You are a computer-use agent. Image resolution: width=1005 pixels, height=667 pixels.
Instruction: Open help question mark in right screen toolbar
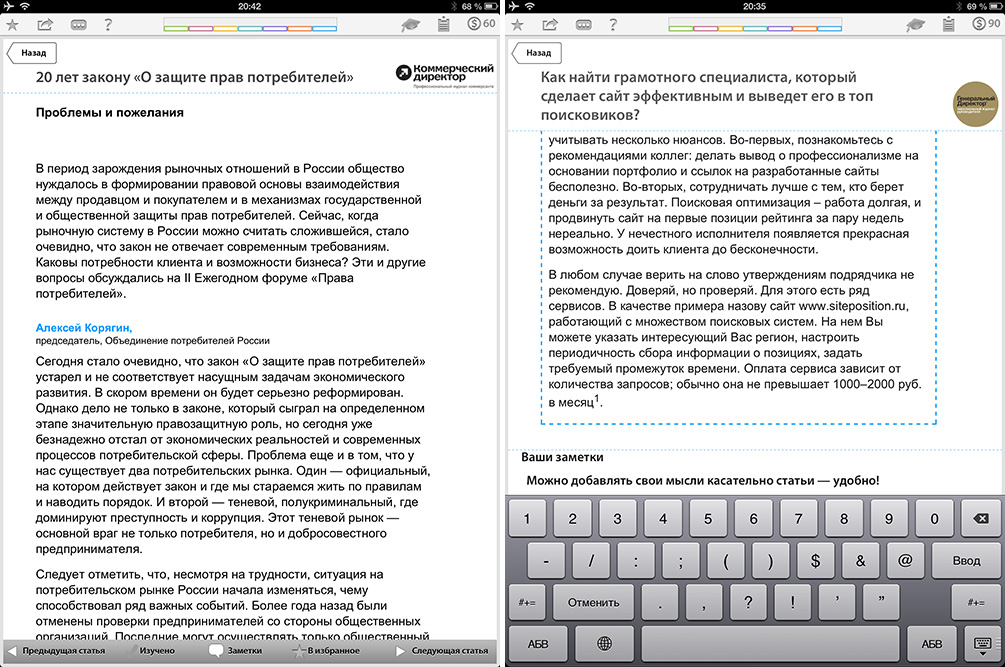tap(613, 25)
